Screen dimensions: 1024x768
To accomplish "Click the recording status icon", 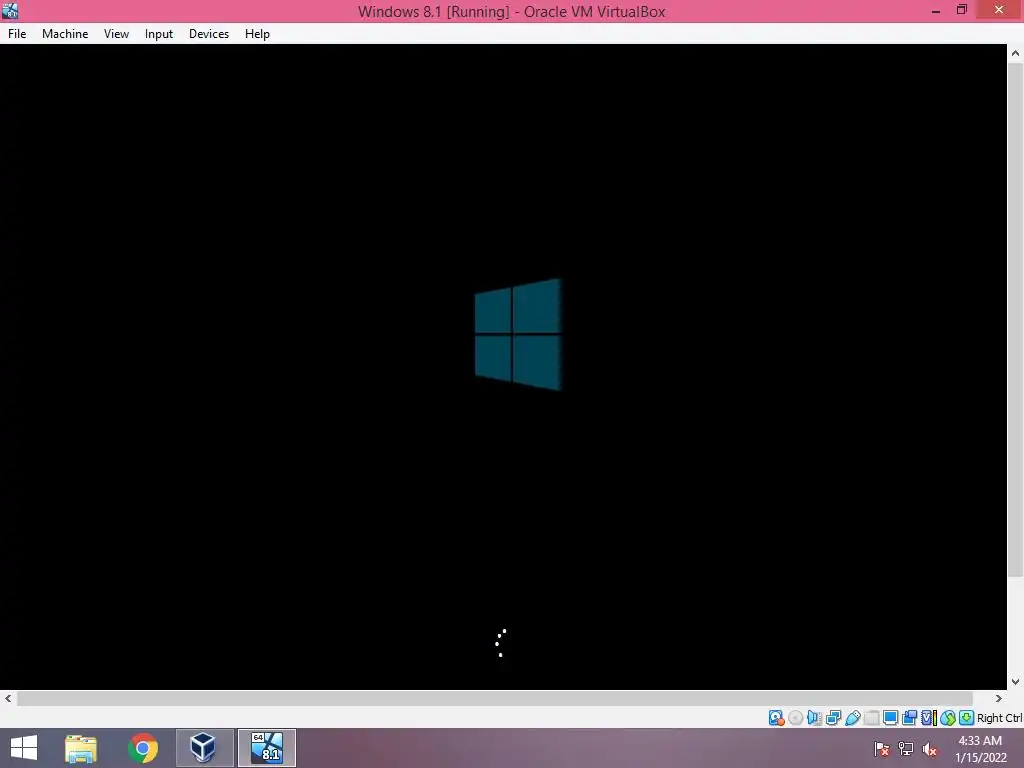I will tap(909, 718).
